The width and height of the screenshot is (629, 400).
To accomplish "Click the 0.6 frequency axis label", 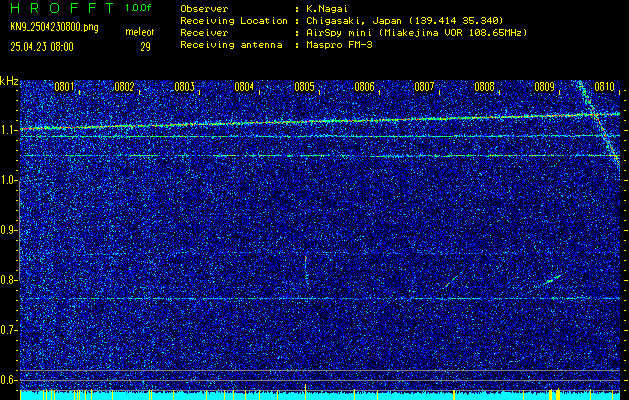I will 8,380.
